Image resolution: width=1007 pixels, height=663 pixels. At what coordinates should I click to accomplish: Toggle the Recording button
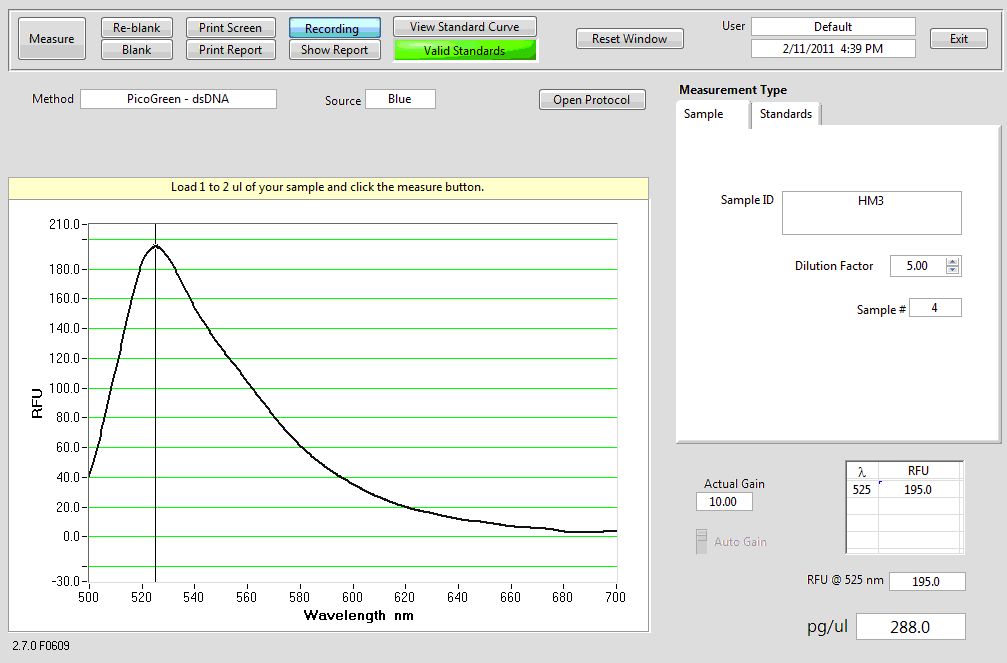click(x=334, y=28)
